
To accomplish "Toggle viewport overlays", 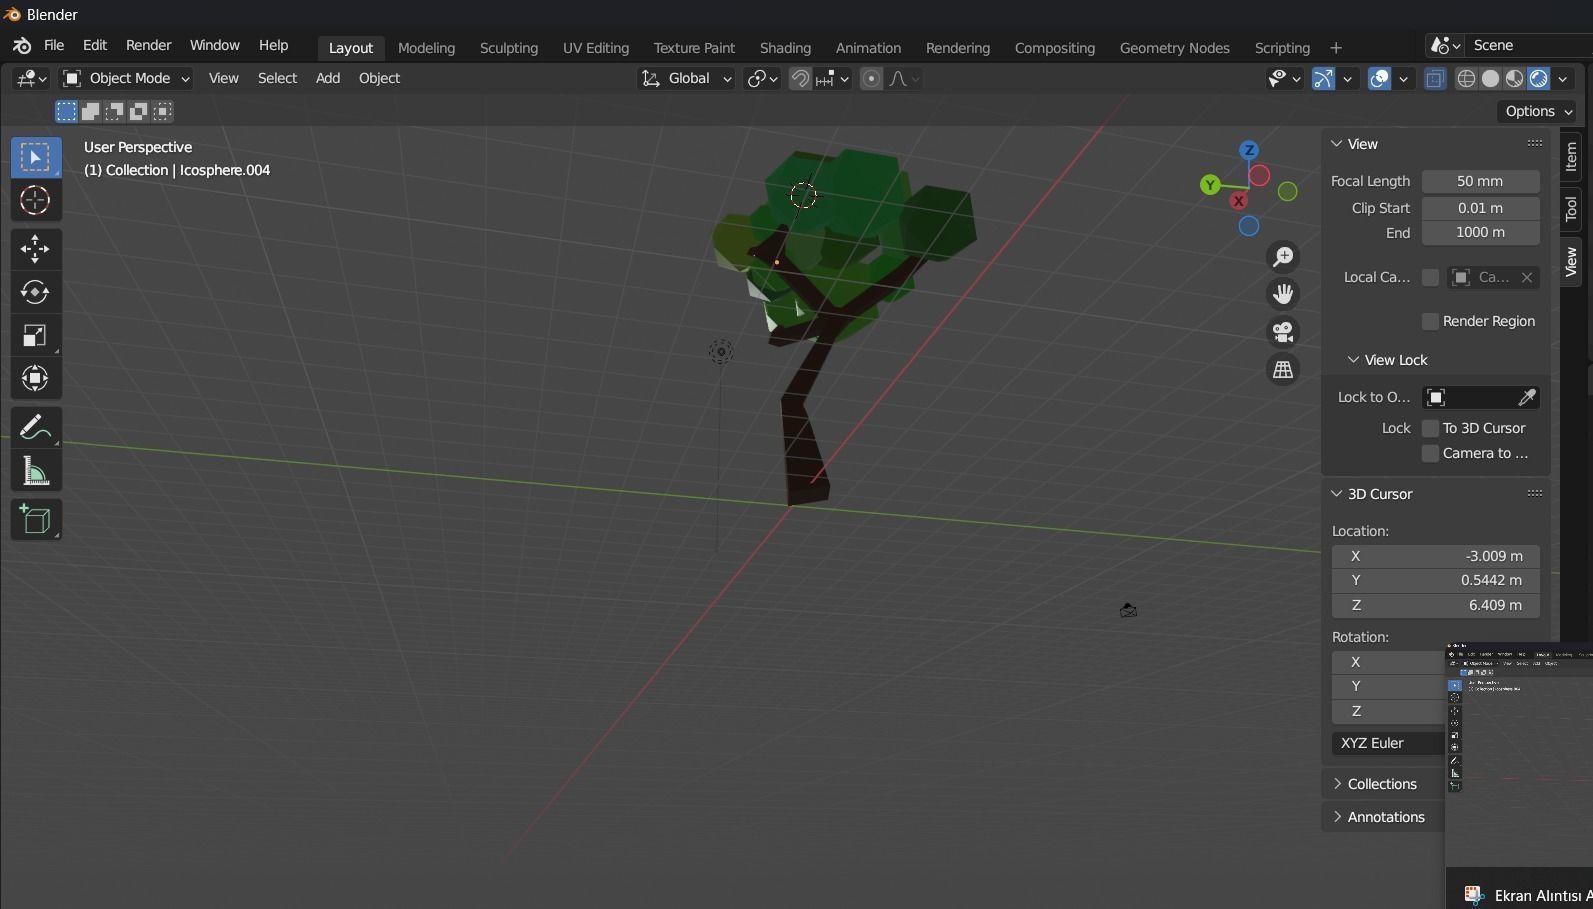I will pyautogui.click(x=1379, y=79).
